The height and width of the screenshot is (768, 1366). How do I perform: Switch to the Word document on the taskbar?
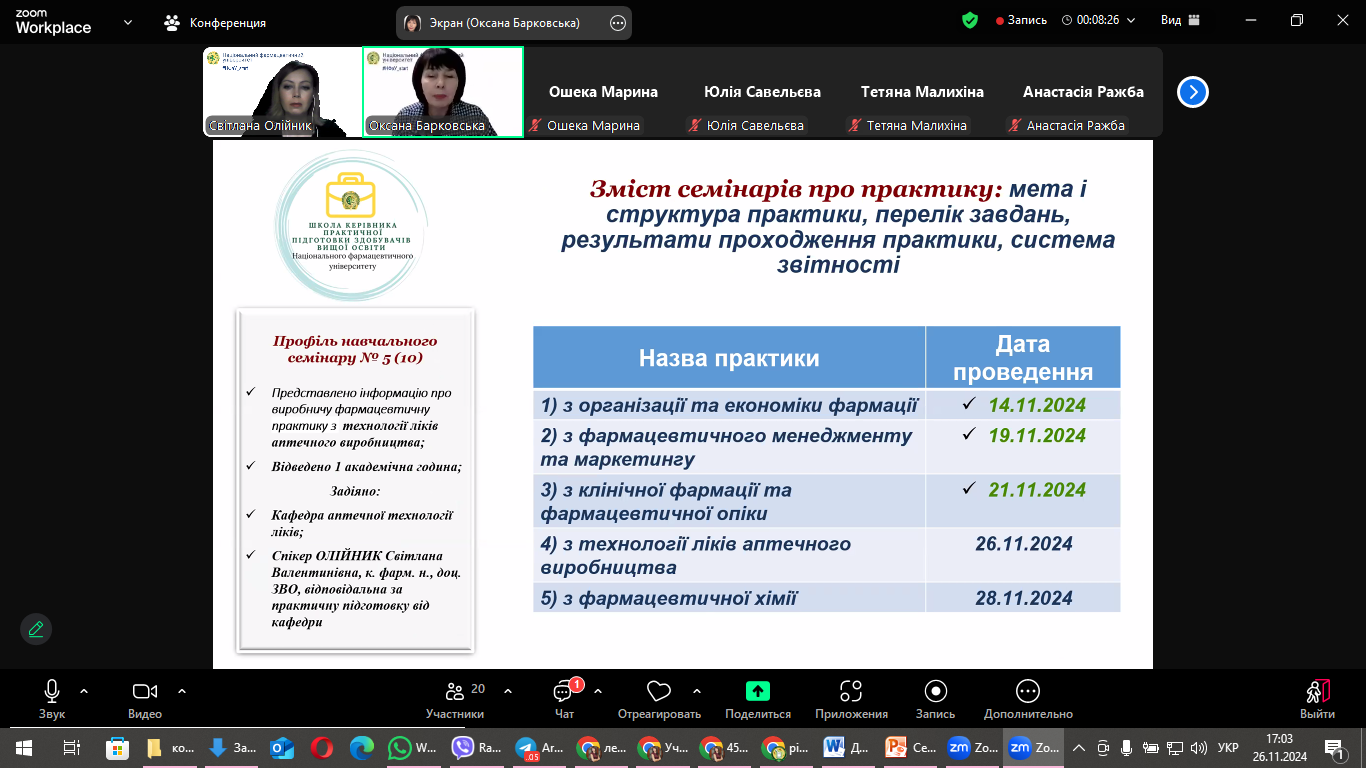(847, 747)
